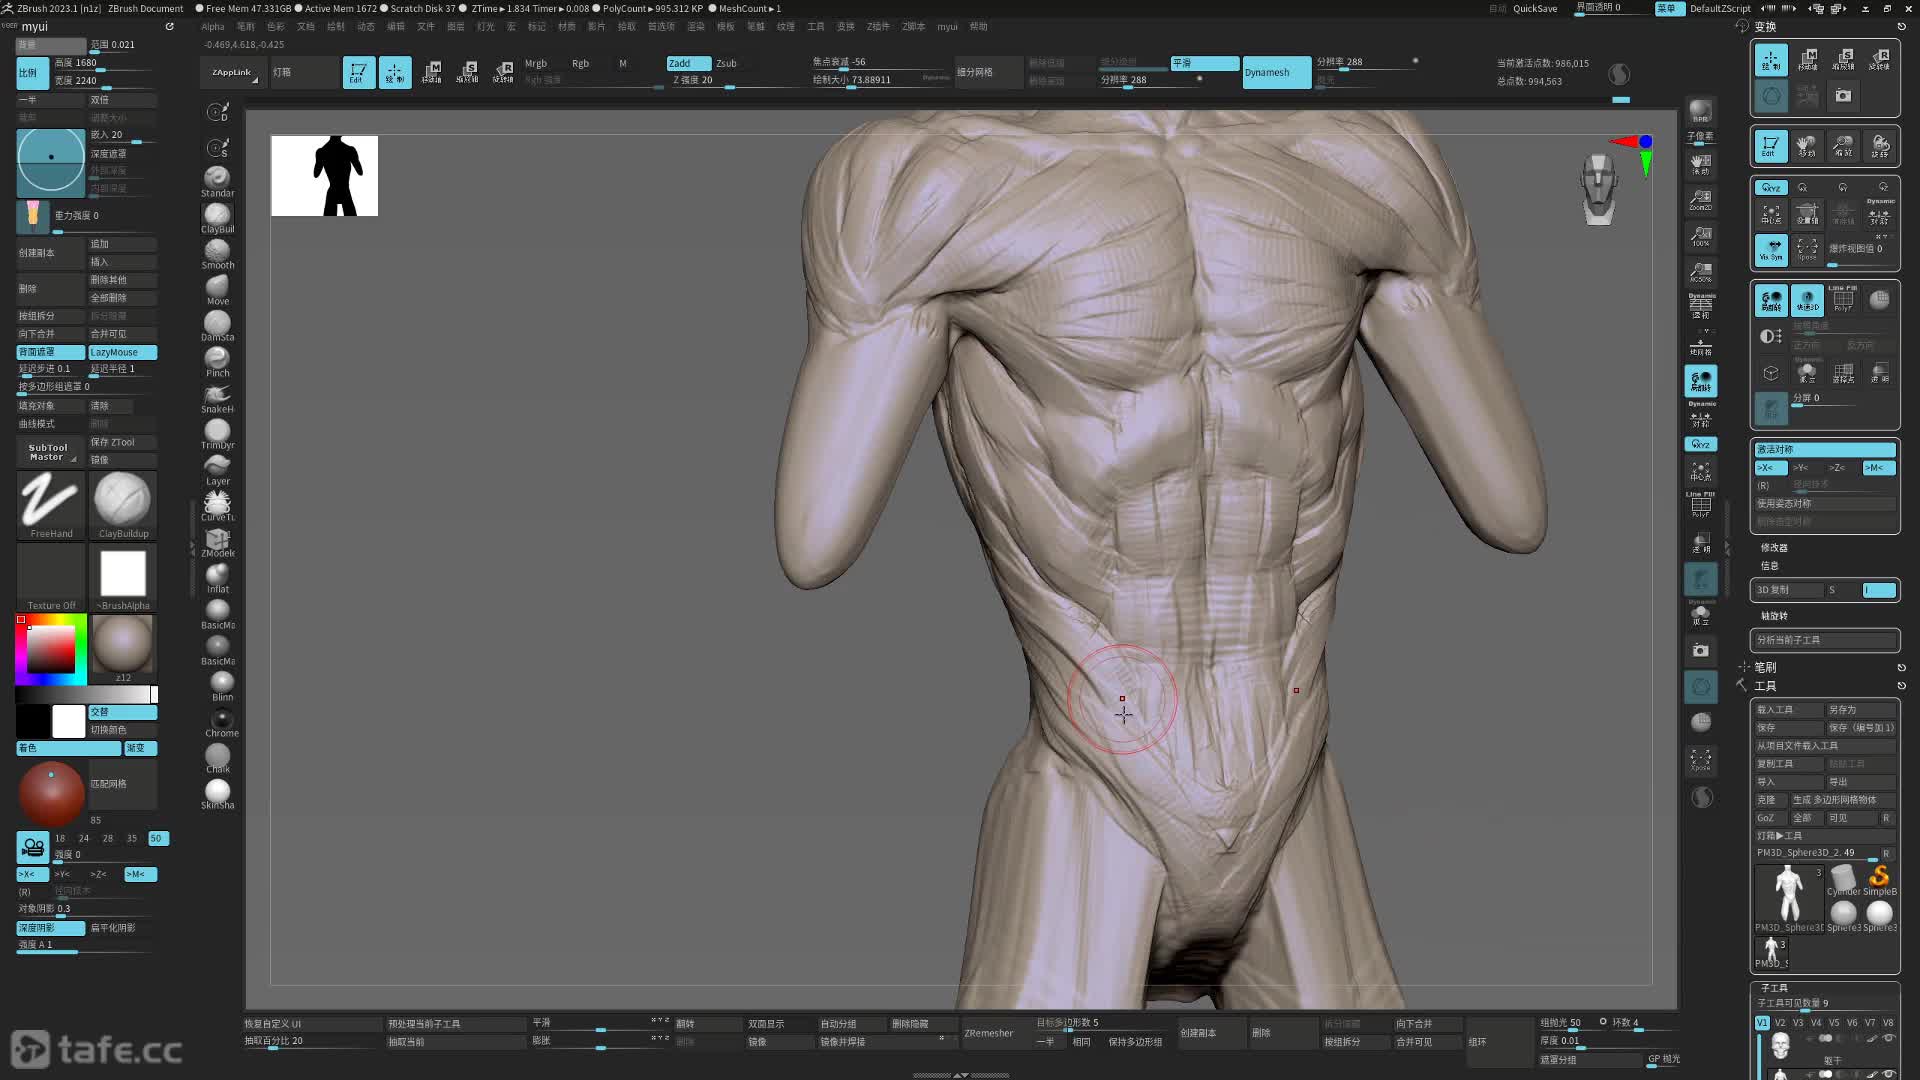Choose the Move brush

217,288
